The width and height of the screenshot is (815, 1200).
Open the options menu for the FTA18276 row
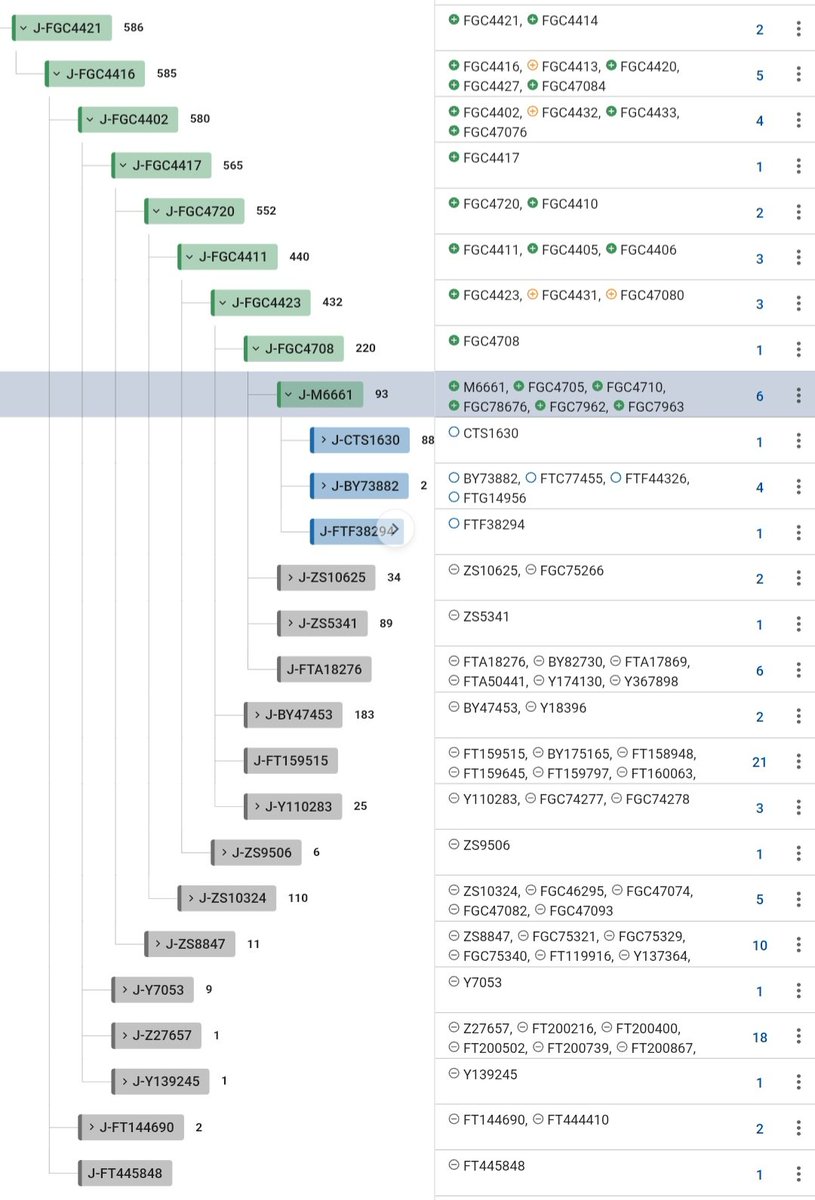point(798,670)
